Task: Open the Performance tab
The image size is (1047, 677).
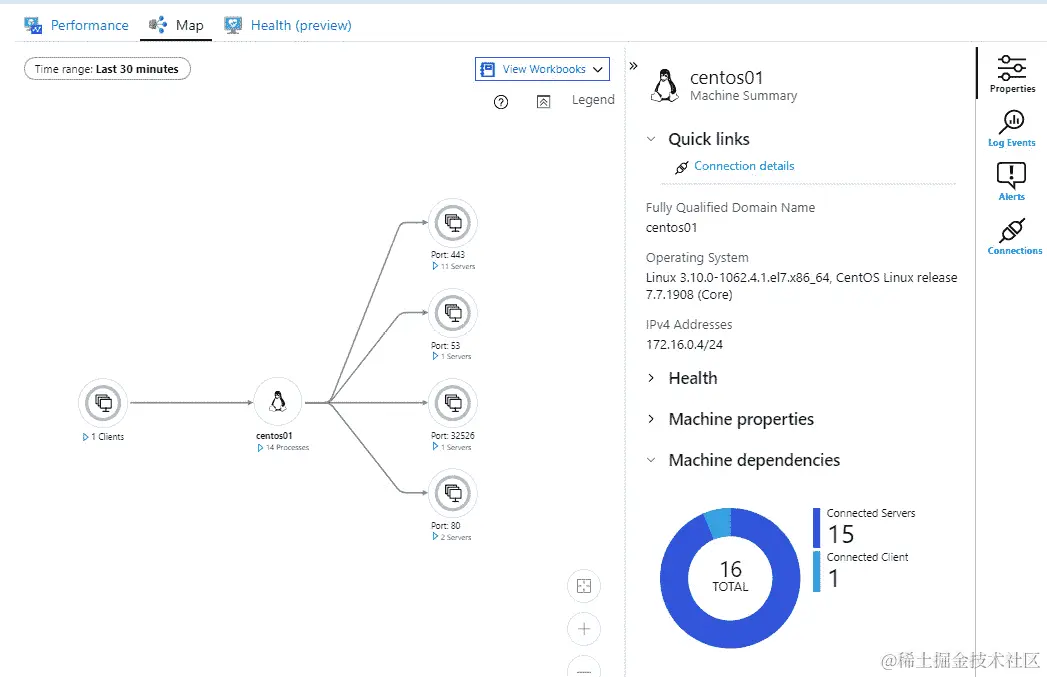Action: coord(76,25)
